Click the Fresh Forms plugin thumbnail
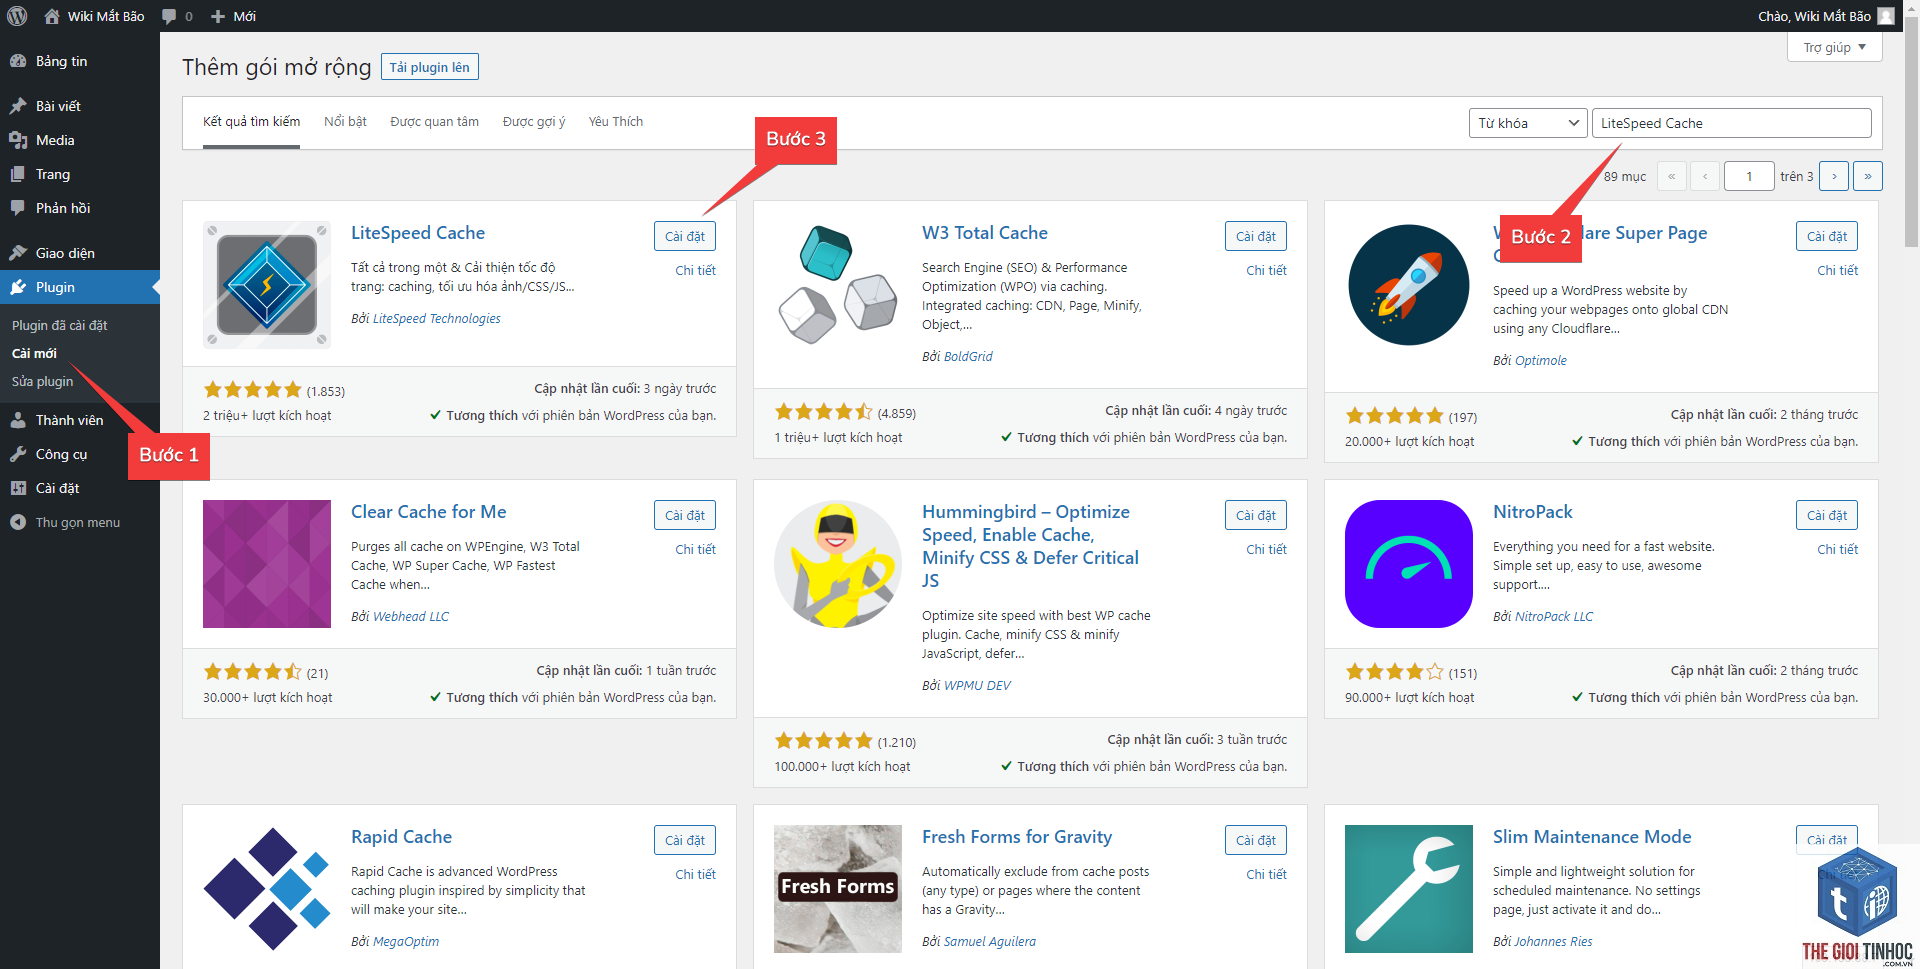 838,889
